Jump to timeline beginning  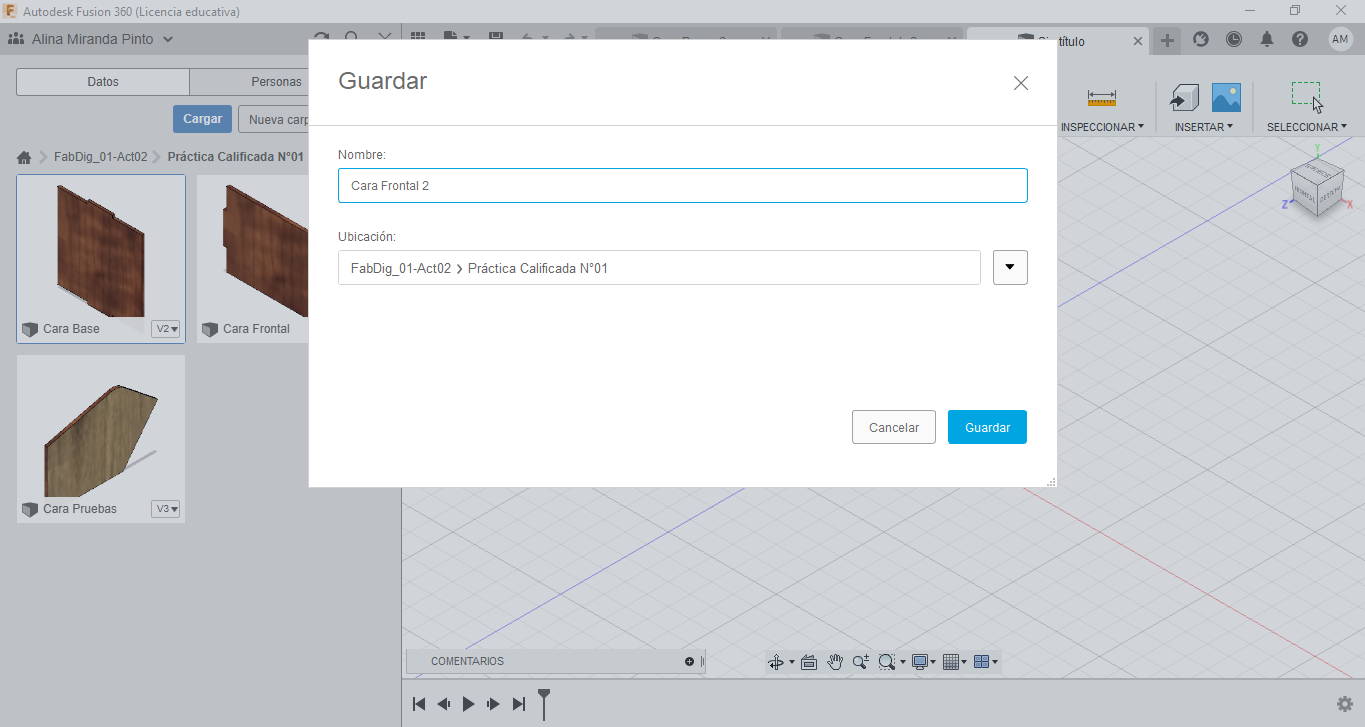(x=419, y=704)
